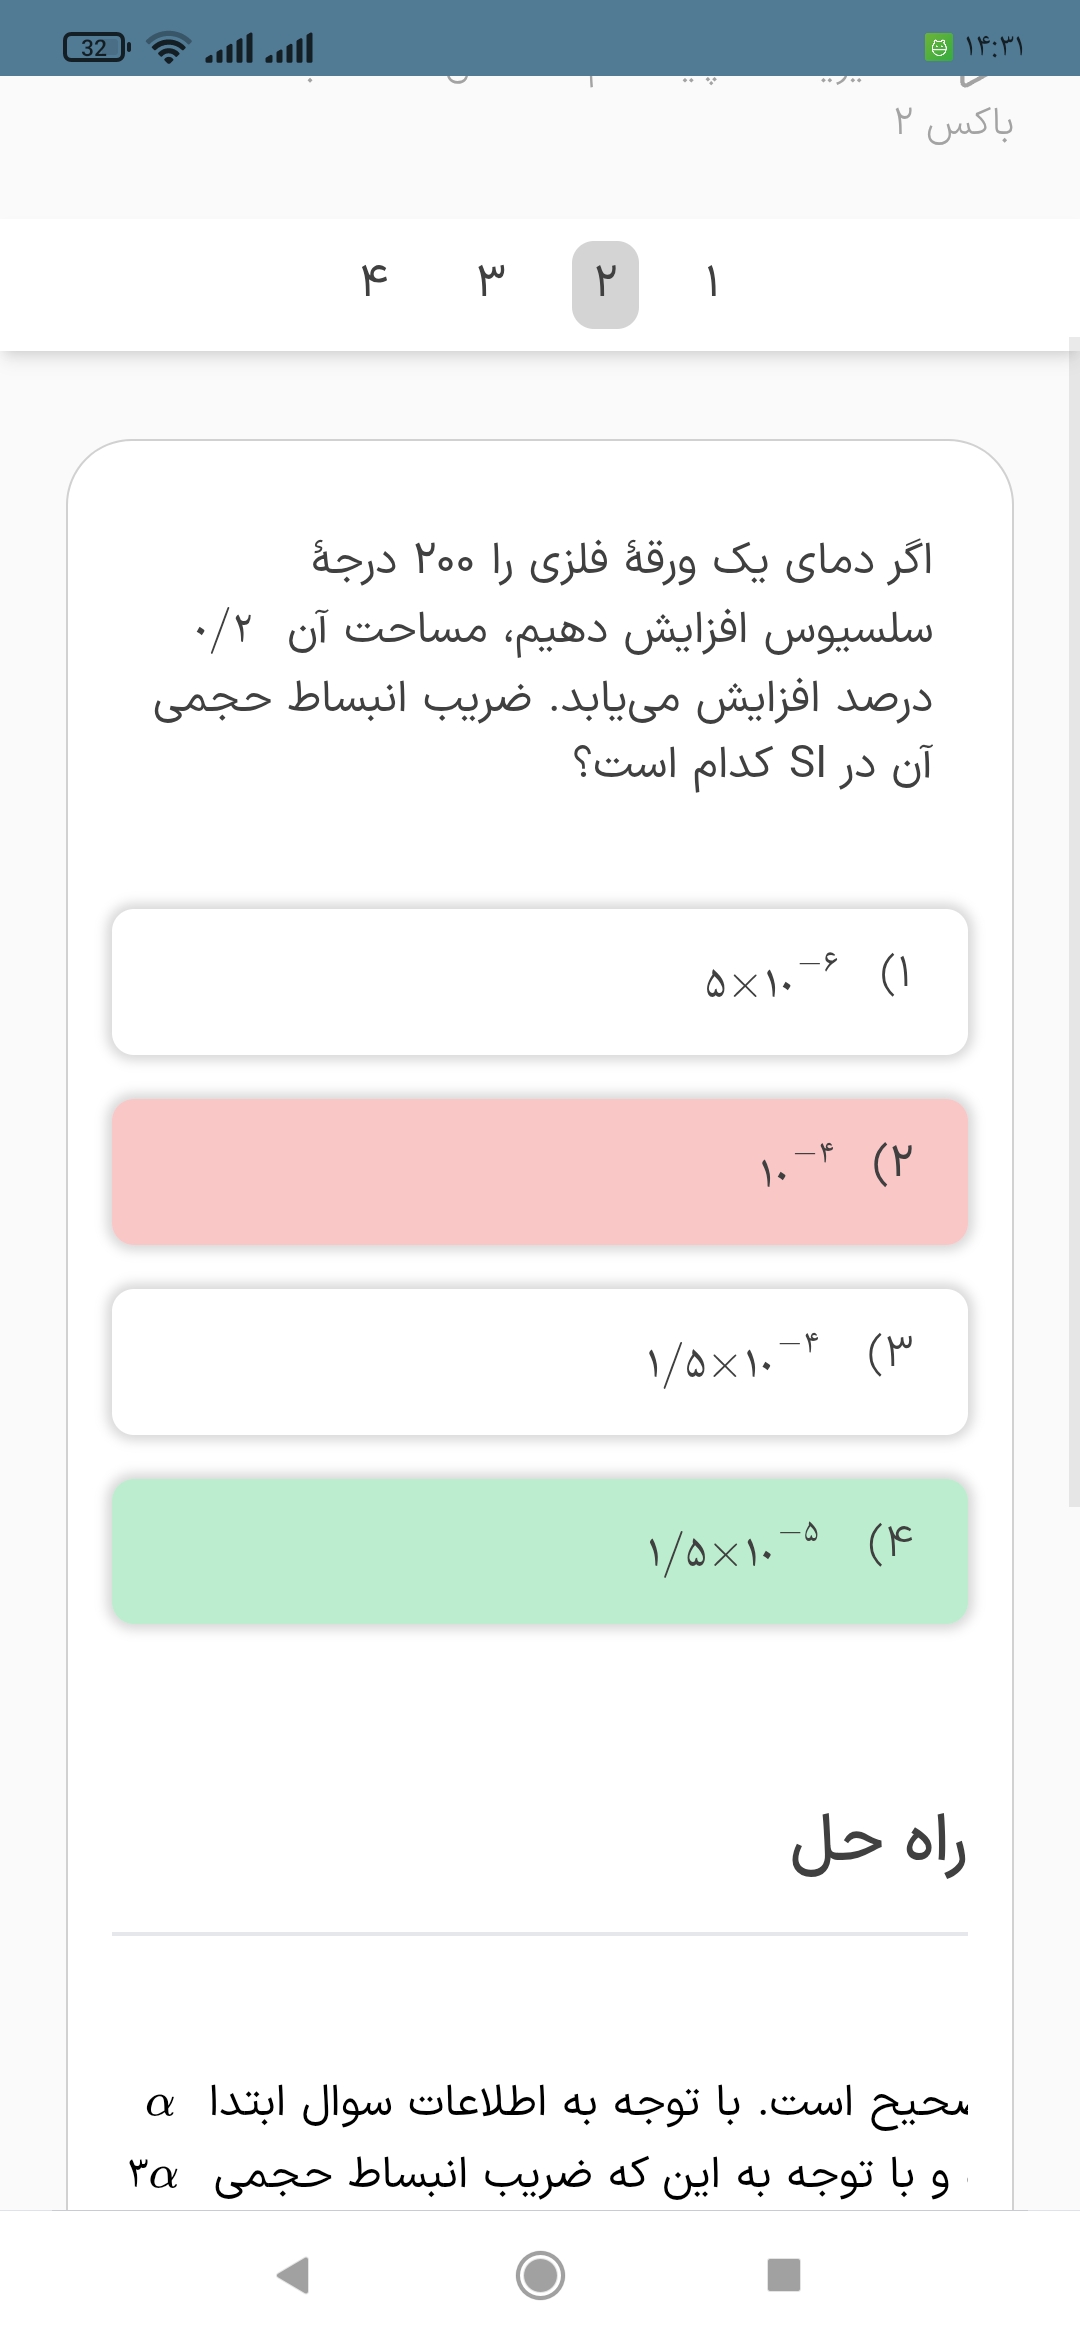Tap the first cellular signal bars icon
The height and width of the screenshot is (2340, 1080).
229,47
